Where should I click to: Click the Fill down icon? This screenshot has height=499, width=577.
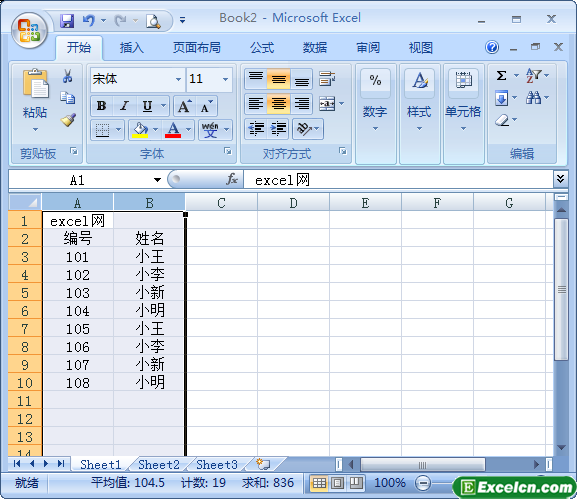pyautogui.click(x=501, y=98)
